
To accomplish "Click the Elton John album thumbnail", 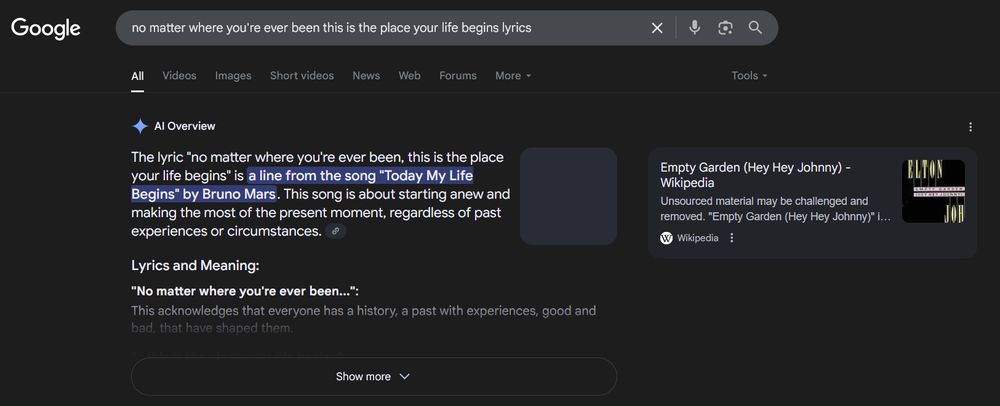I will [933, 191].
